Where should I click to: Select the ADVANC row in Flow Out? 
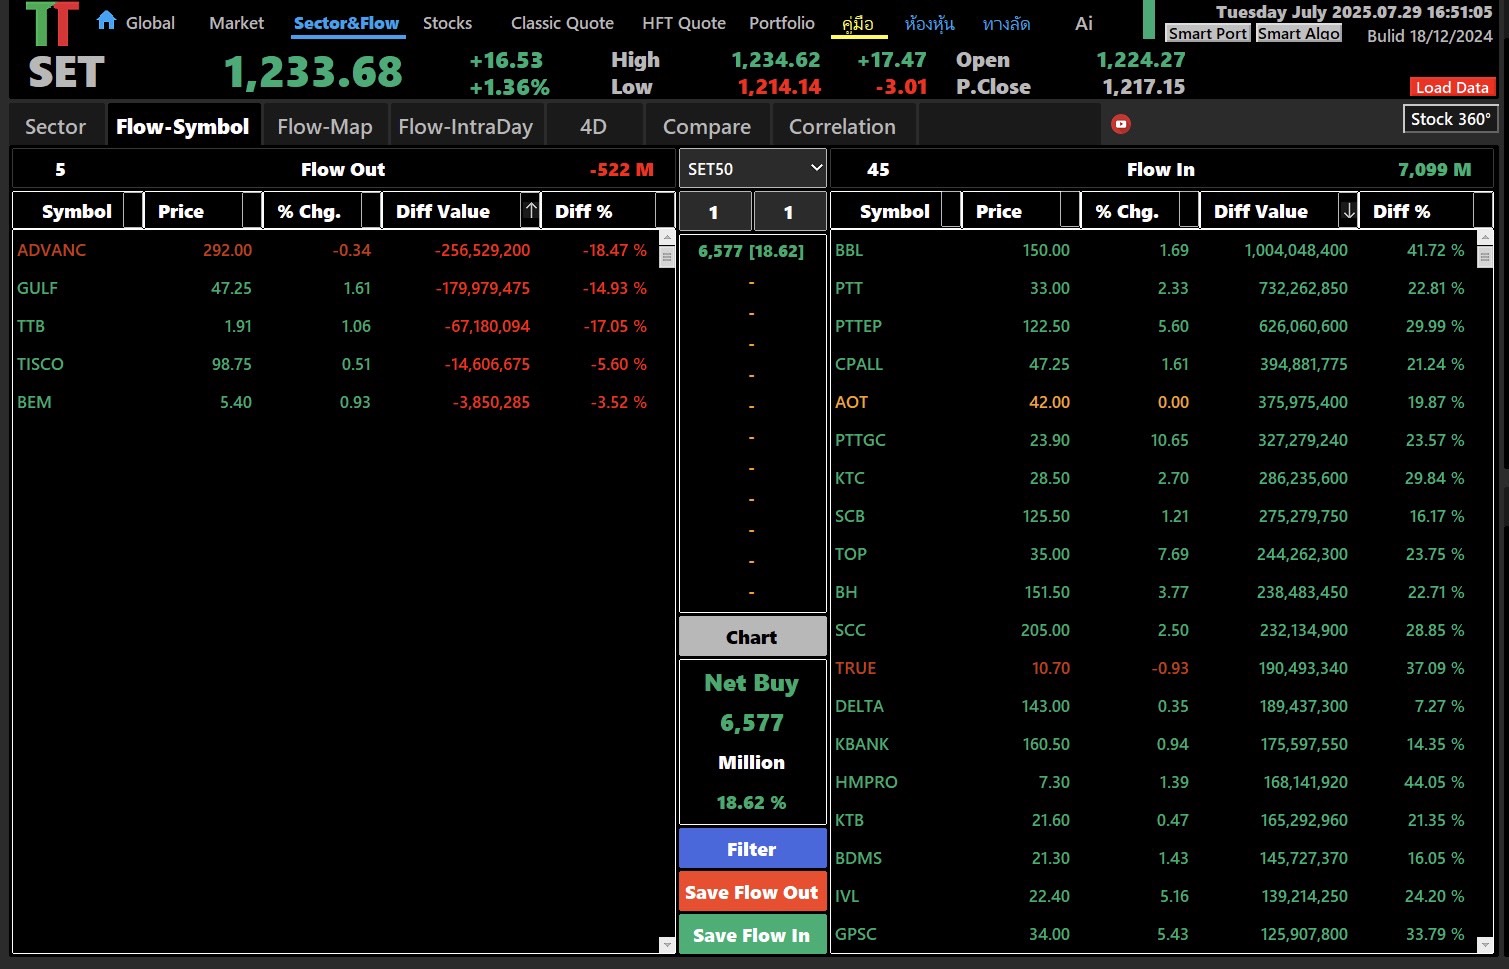click(338, 250)
